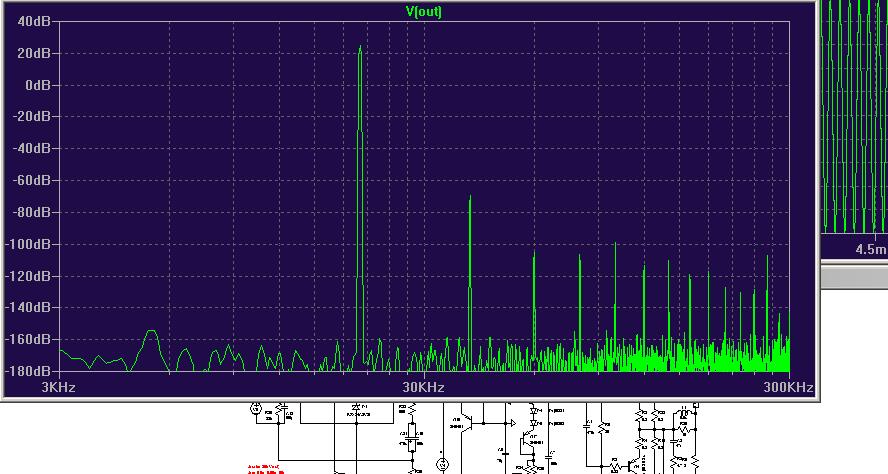The width and height of the screenshot is (888, 474).
Task: Click the second harmonic peak near -70dB
Action: click(x=469, y=201)
